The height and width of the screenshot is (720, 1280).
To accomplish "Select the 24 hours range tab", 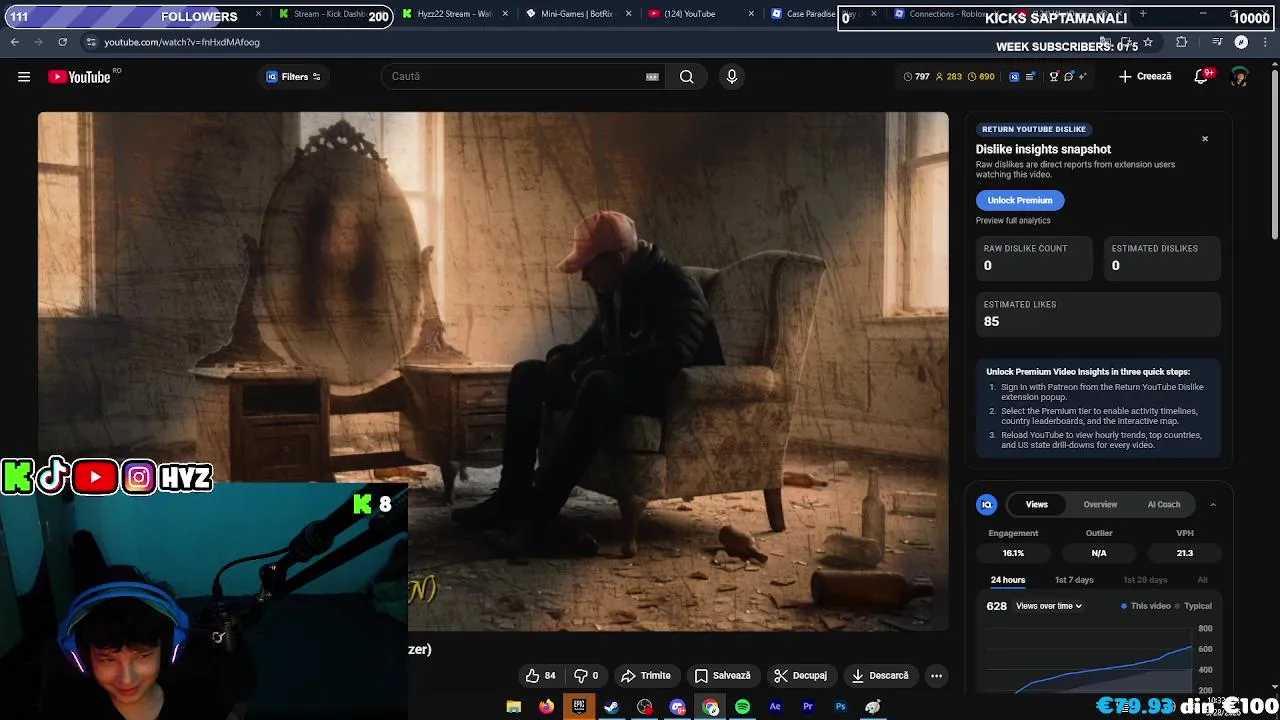I will (1008, 580).
